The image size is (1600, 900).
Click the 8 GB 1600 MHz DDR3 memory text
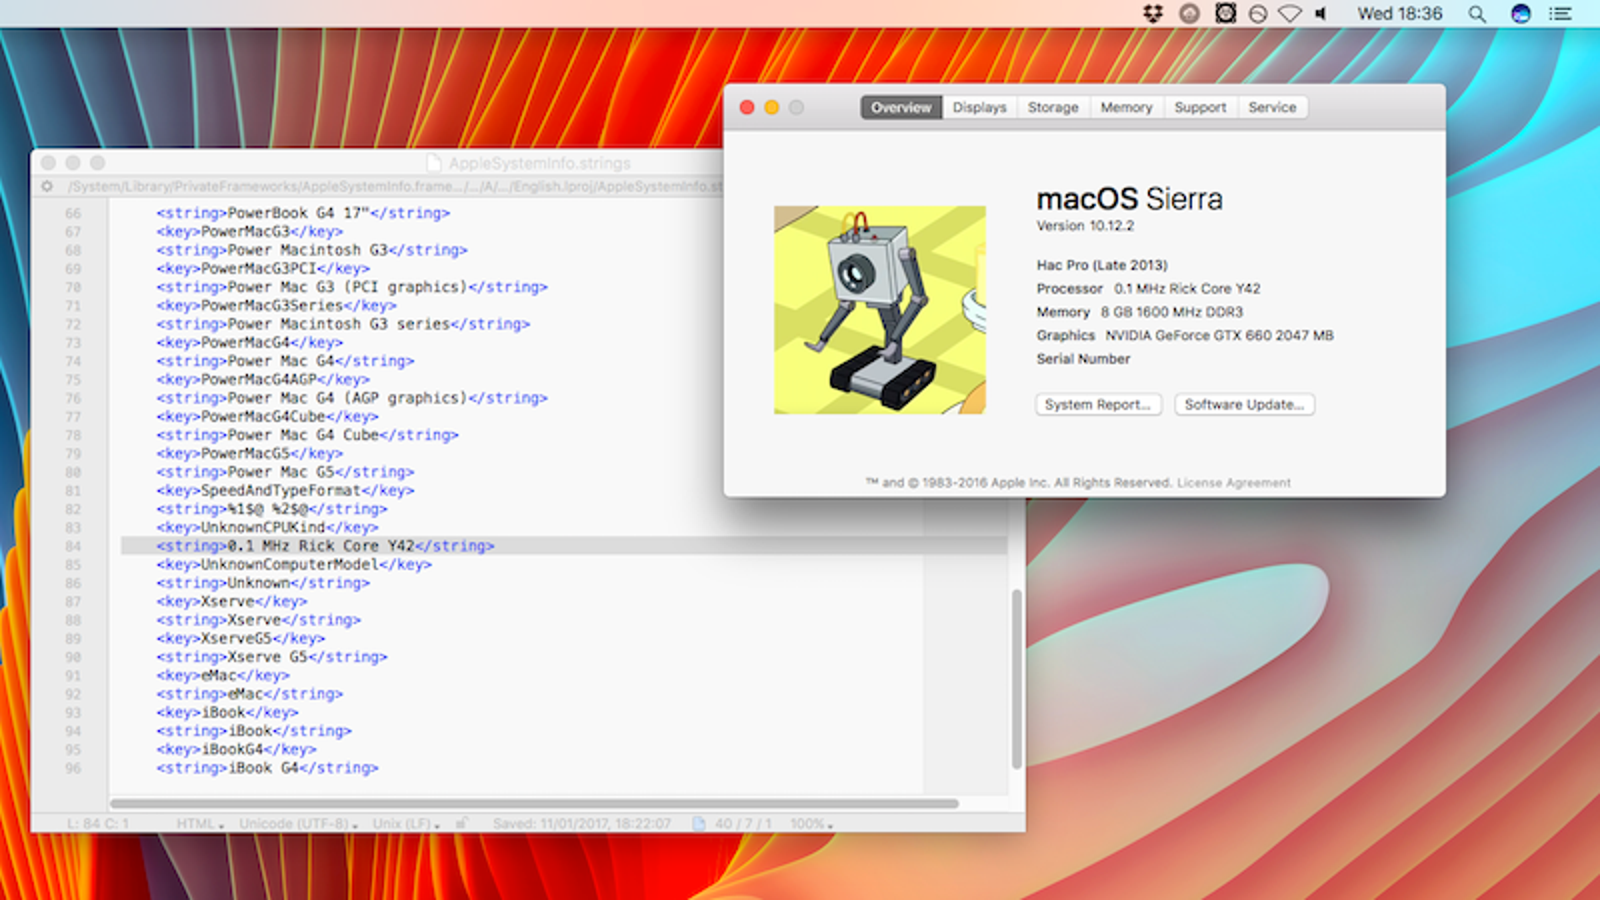[x=1172, y=312]
